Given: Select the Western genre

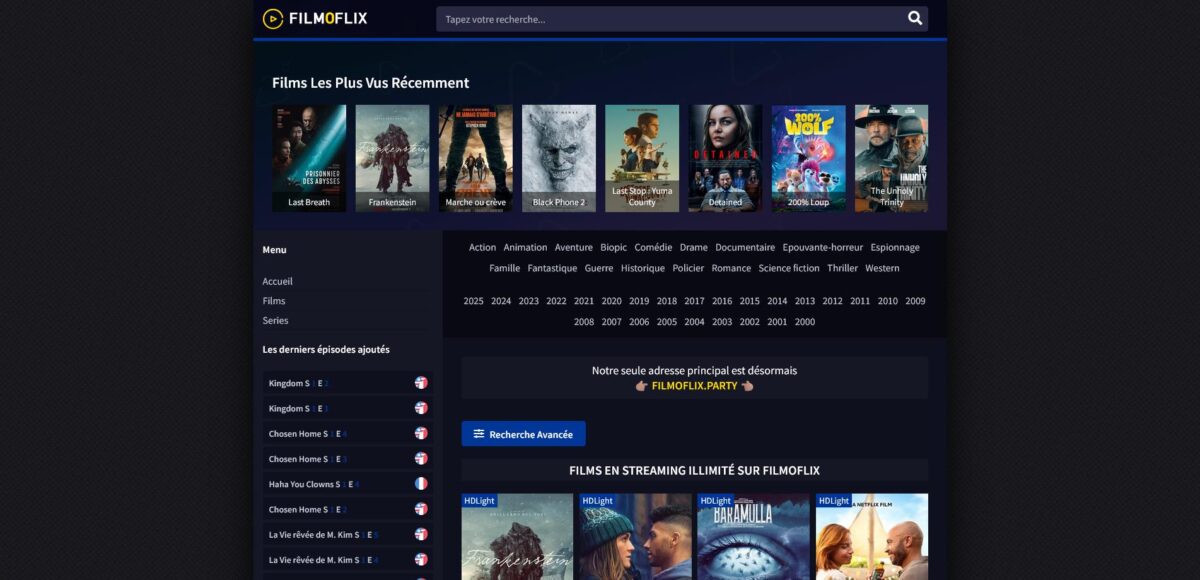Looking at the screenshot, I should [882, 268].
